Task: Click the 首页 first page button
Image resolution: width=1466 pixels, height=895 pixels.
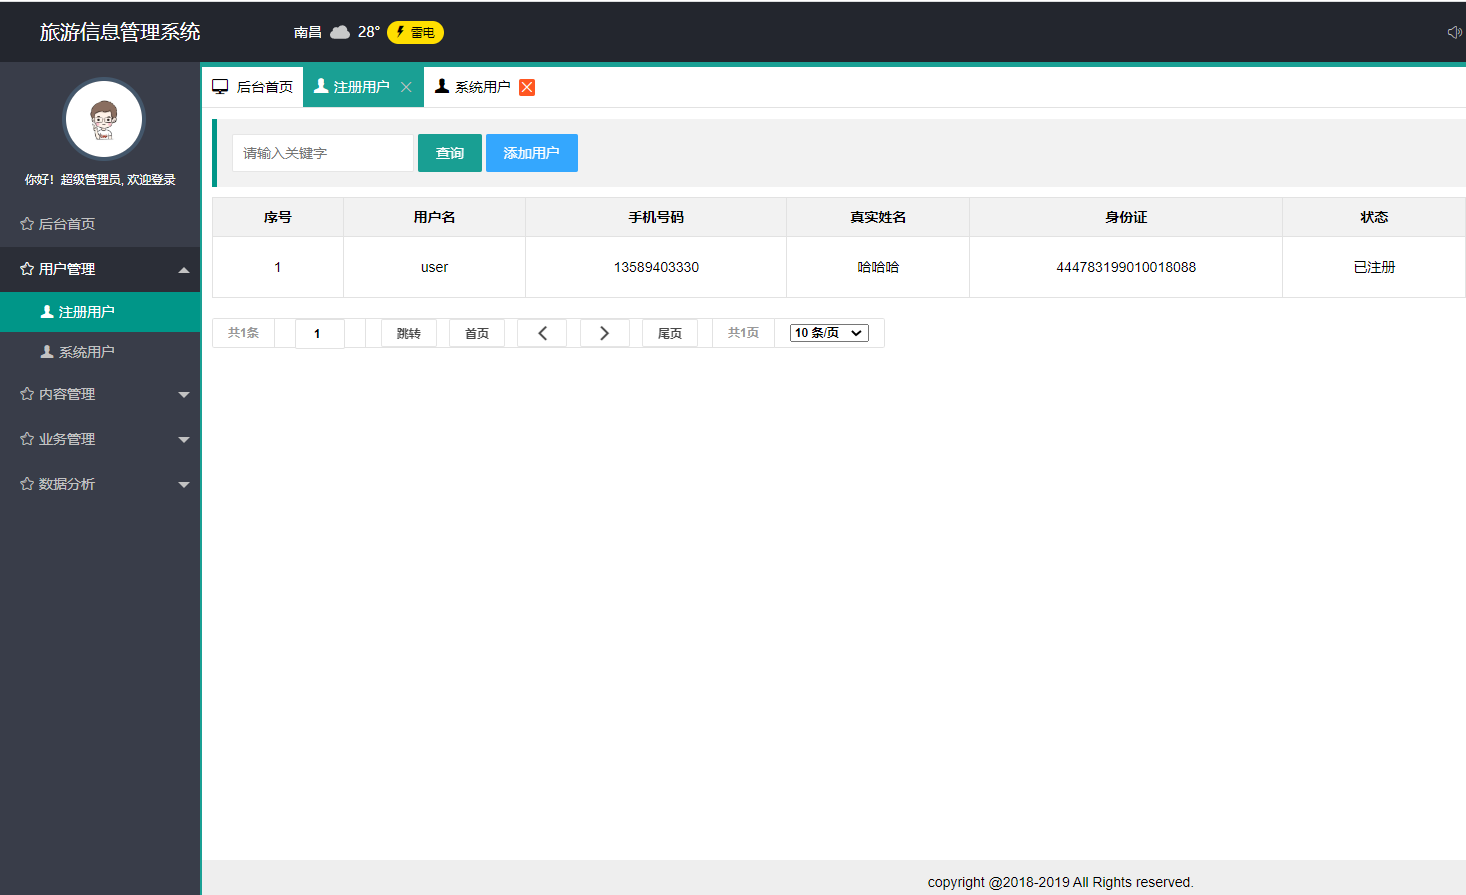Action: (477, 333)
